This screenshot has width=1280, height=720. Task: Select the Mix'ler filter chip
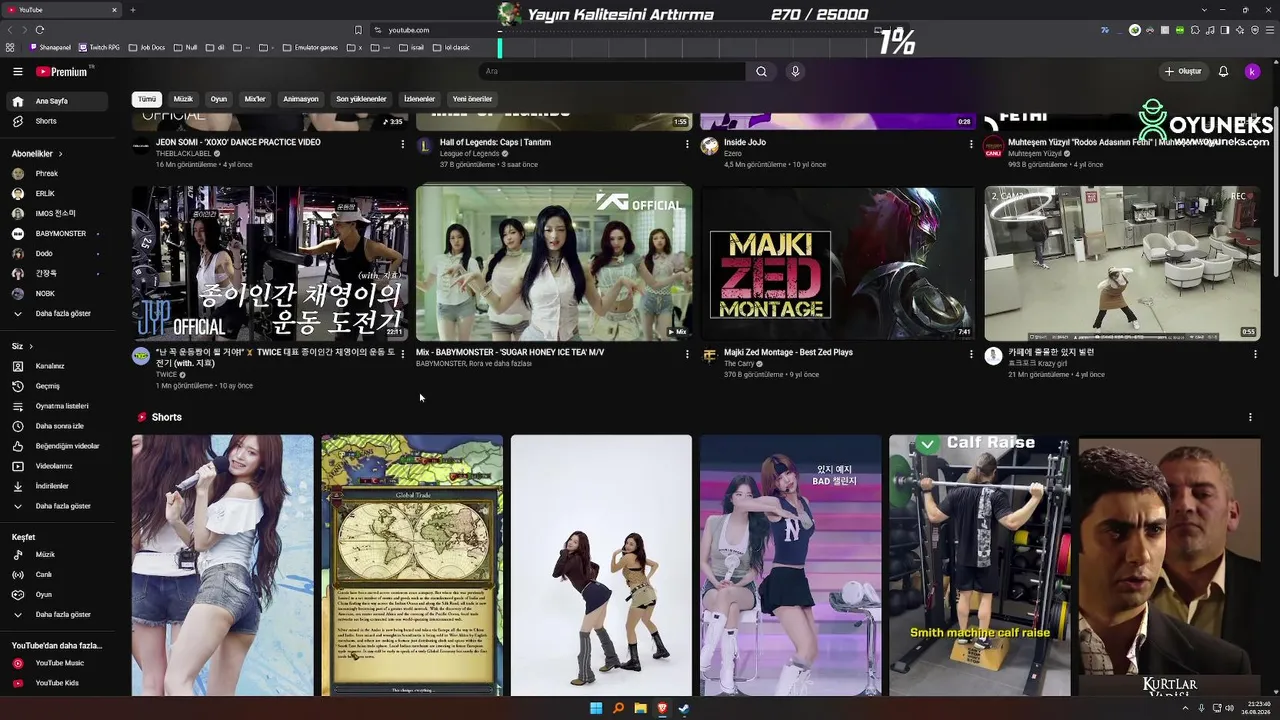[x=255, y=99]
